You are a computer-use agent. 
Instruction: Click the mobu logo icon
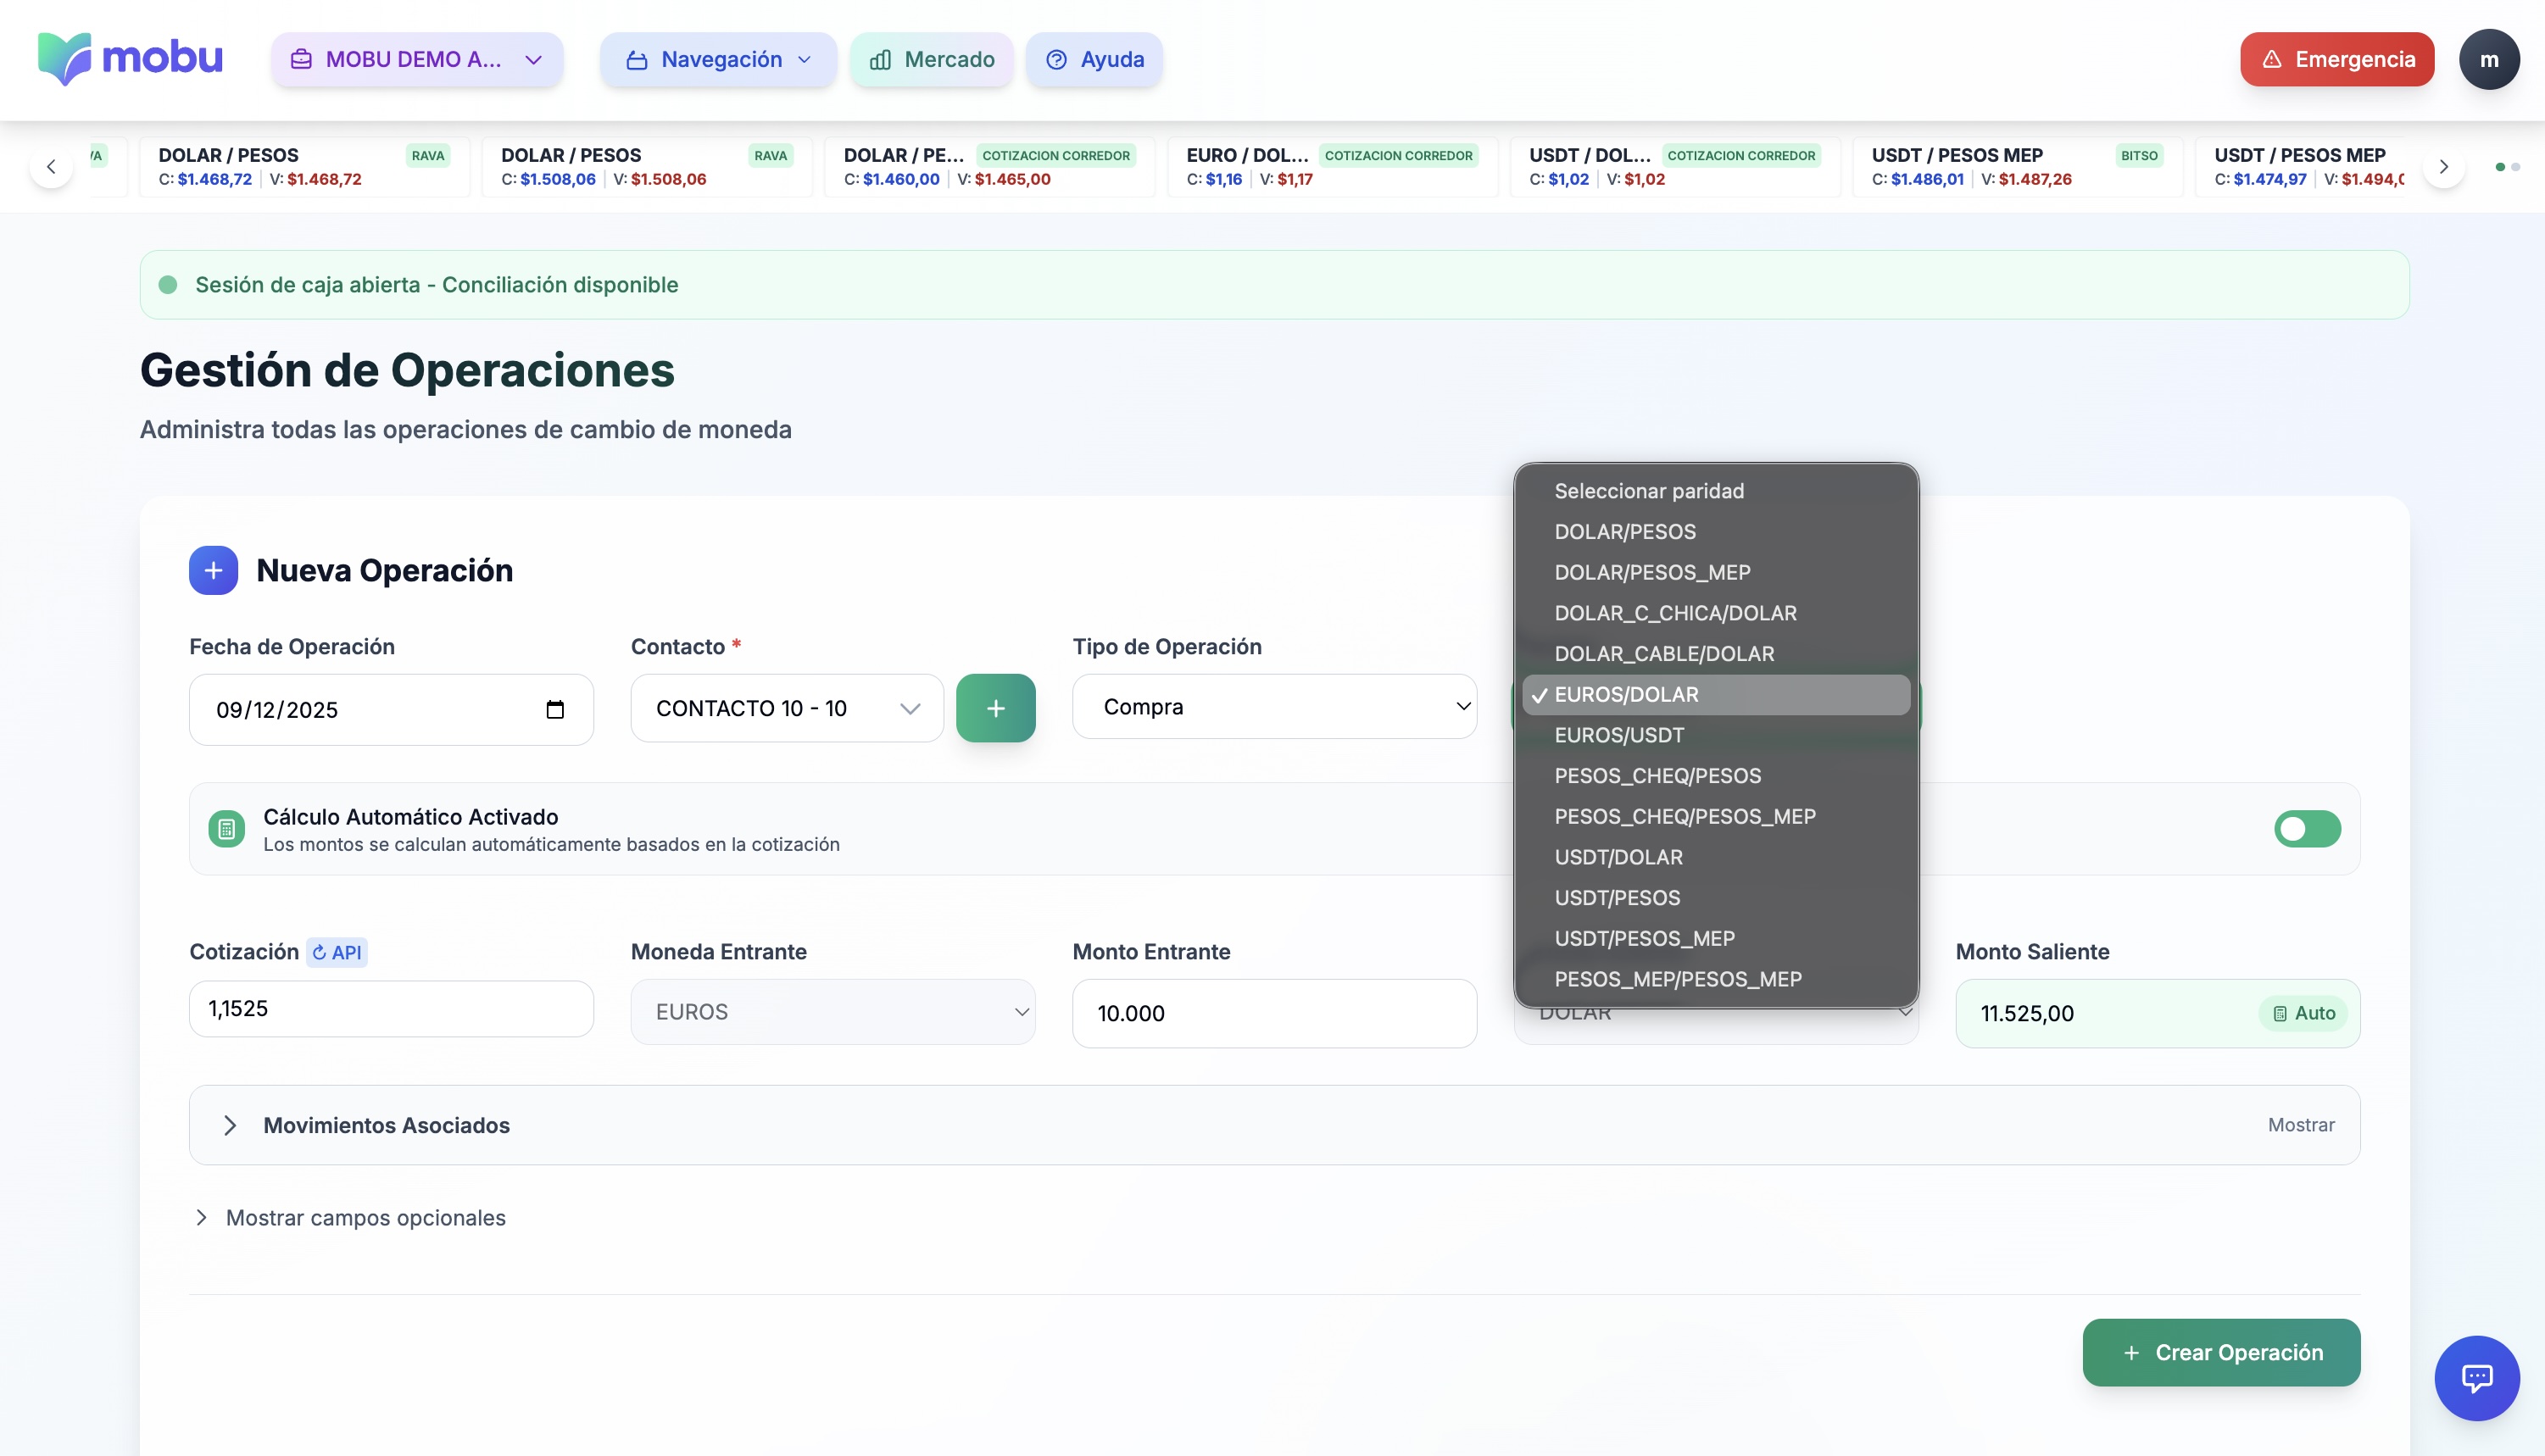coord(65,58)
